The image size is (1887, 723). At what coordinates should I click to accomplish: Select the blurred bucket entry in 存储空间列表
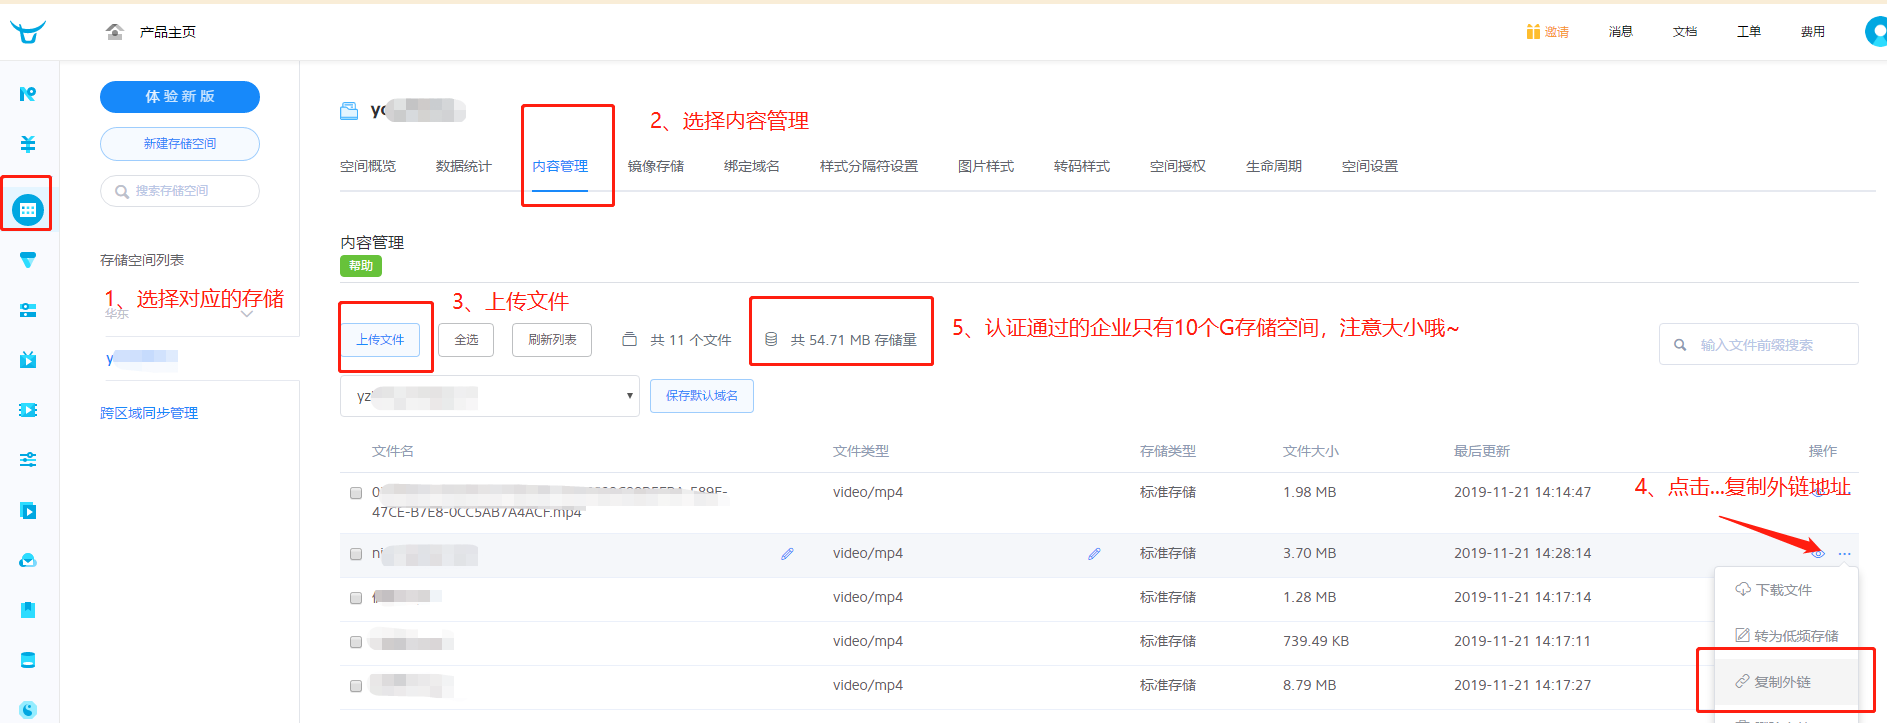[x=142, y=358]
